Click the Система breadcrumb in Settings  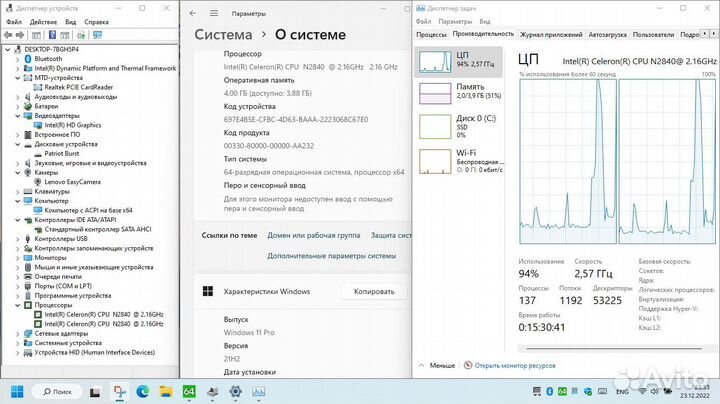[223, 34]
